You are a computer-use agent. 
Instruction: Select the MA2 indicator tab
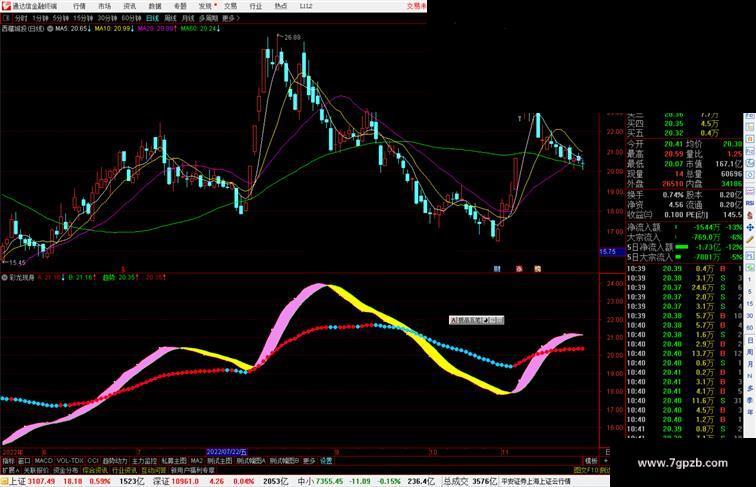pyautogui.click(x=196, y=461)
